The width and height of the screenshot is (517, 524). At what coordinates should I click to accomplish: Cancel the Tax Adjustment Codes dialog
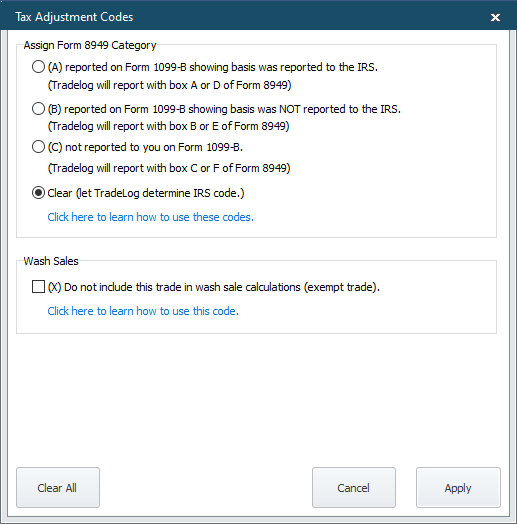click(354, 488)
